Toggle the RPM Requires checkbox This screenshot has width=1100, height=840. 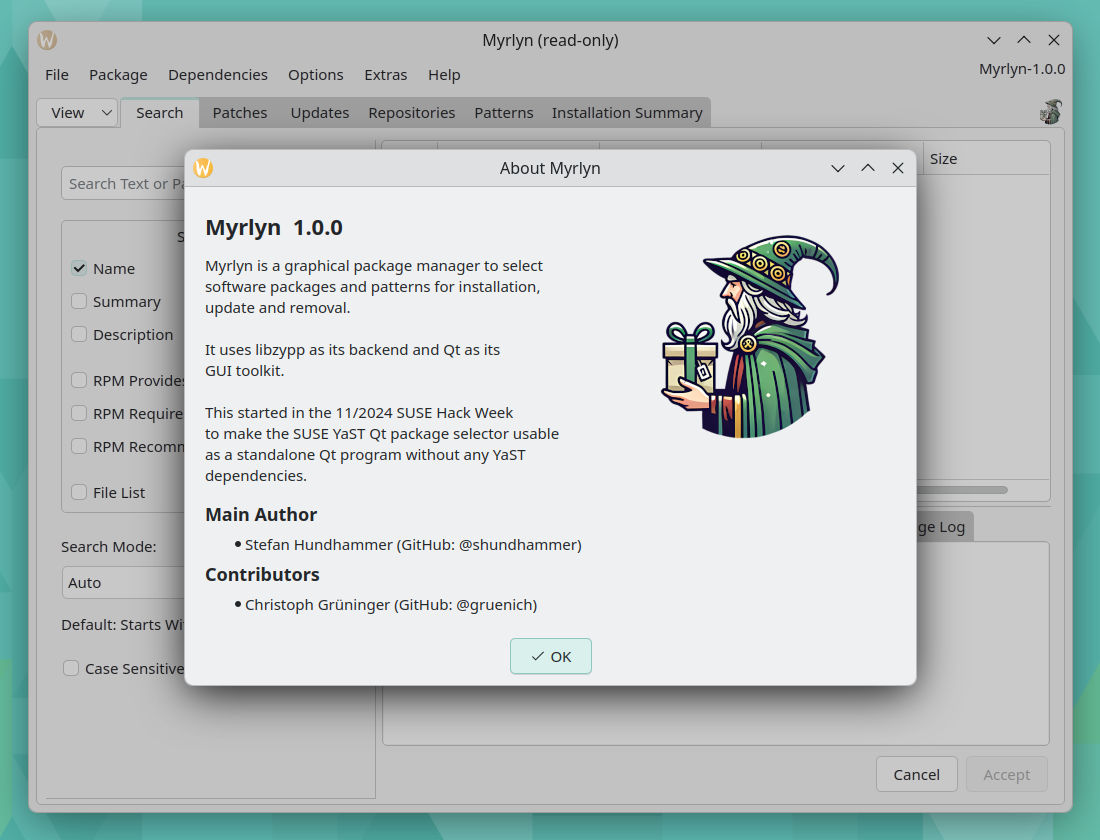[77, 413]
